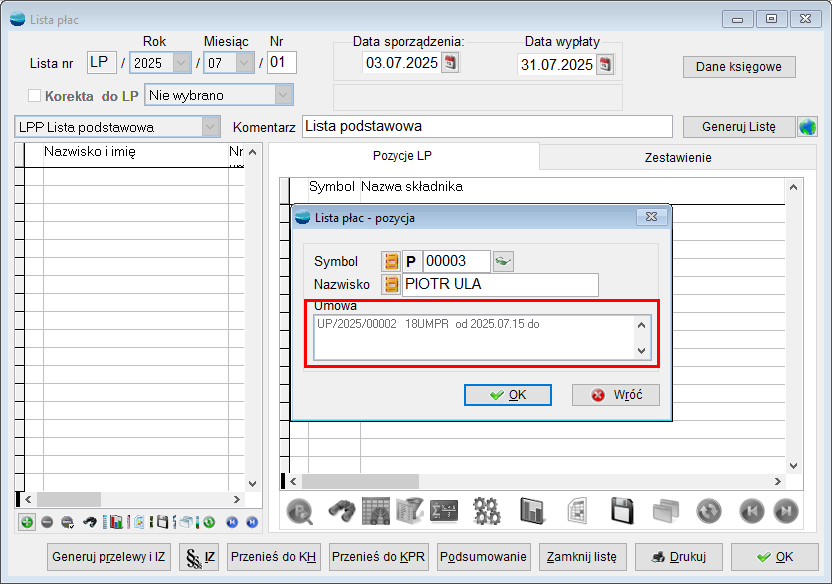Image resolution: width=832 pixels, height=584 pixels.
Task: Click the large floppy disk icon in positions toolbar
Action: pos(622,511)
